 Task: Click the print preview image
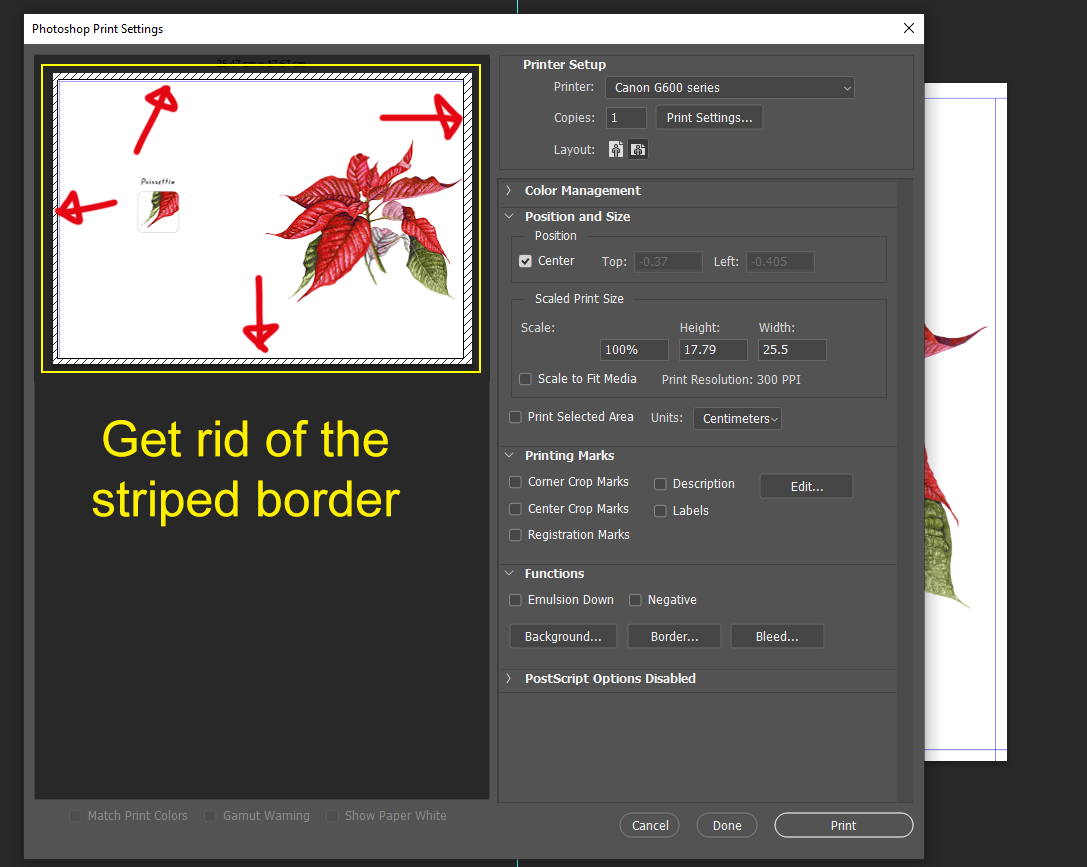click(260, 218)
